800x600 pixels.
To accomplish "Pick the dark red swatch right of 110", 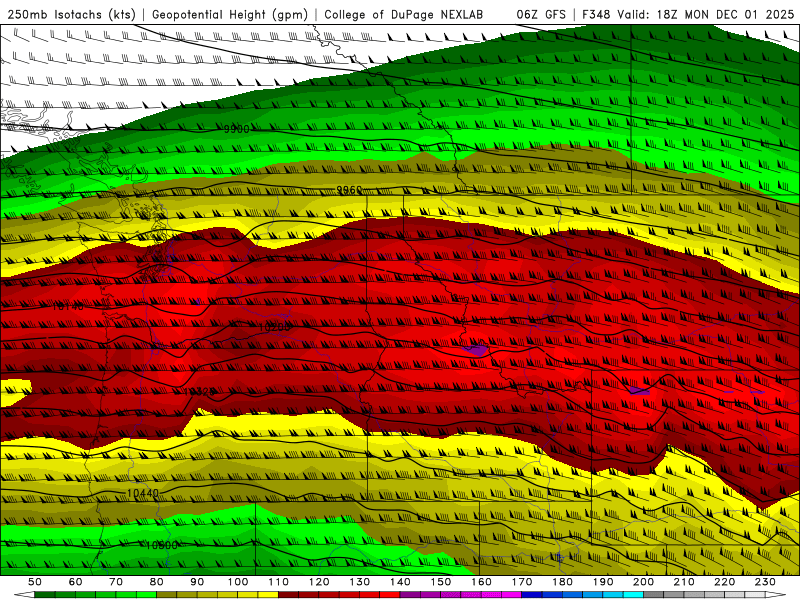I will [x=288, y=594].
